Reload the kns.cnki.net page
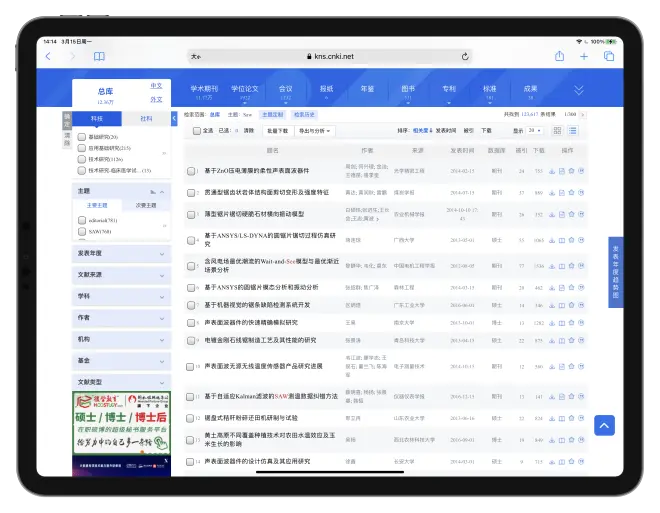 pyautogui.click(x=465, y=56)
